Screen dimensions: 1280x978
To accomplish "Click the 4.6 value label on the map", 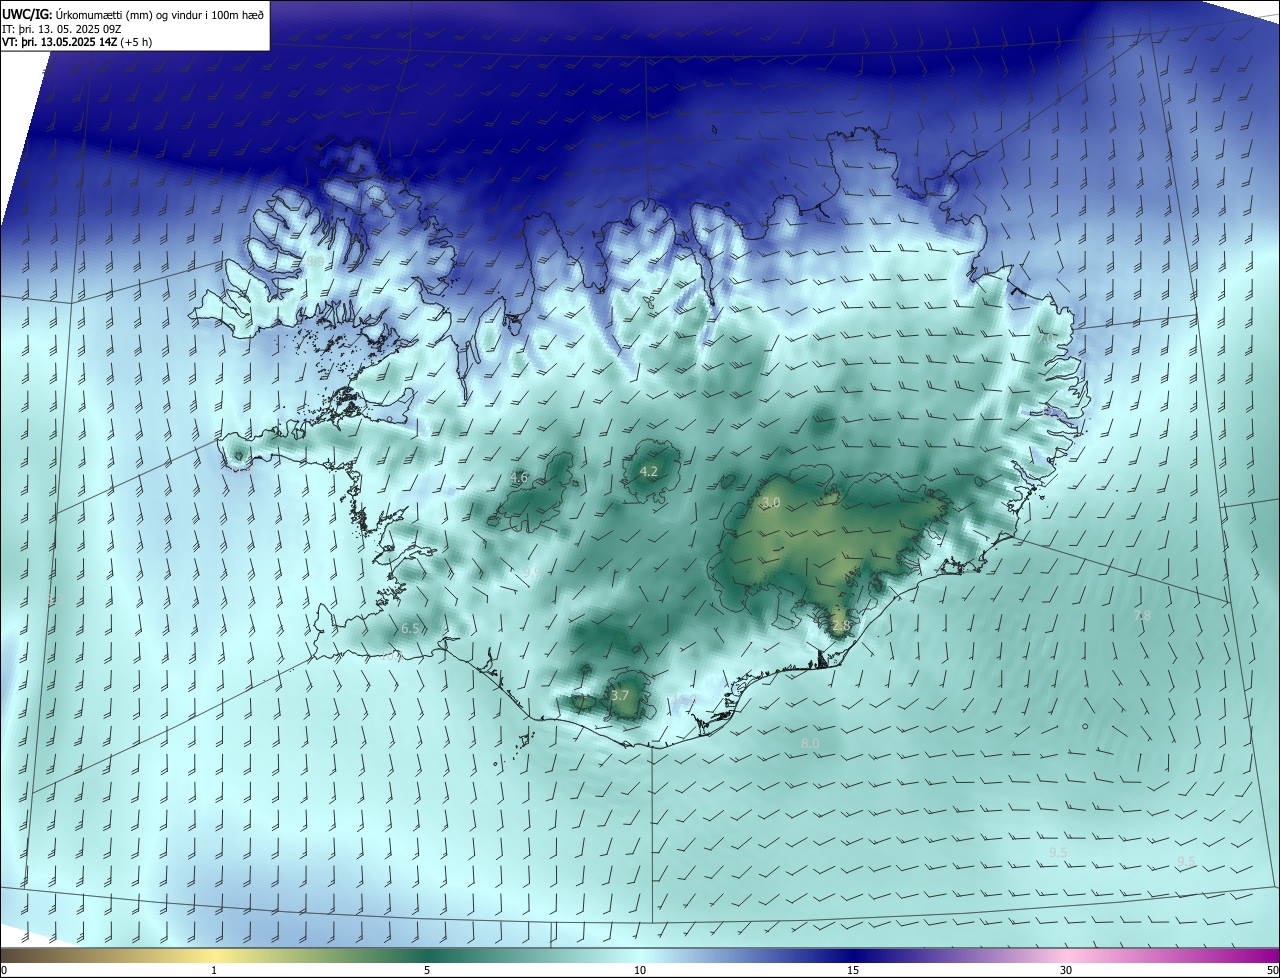I will point(519,478).
